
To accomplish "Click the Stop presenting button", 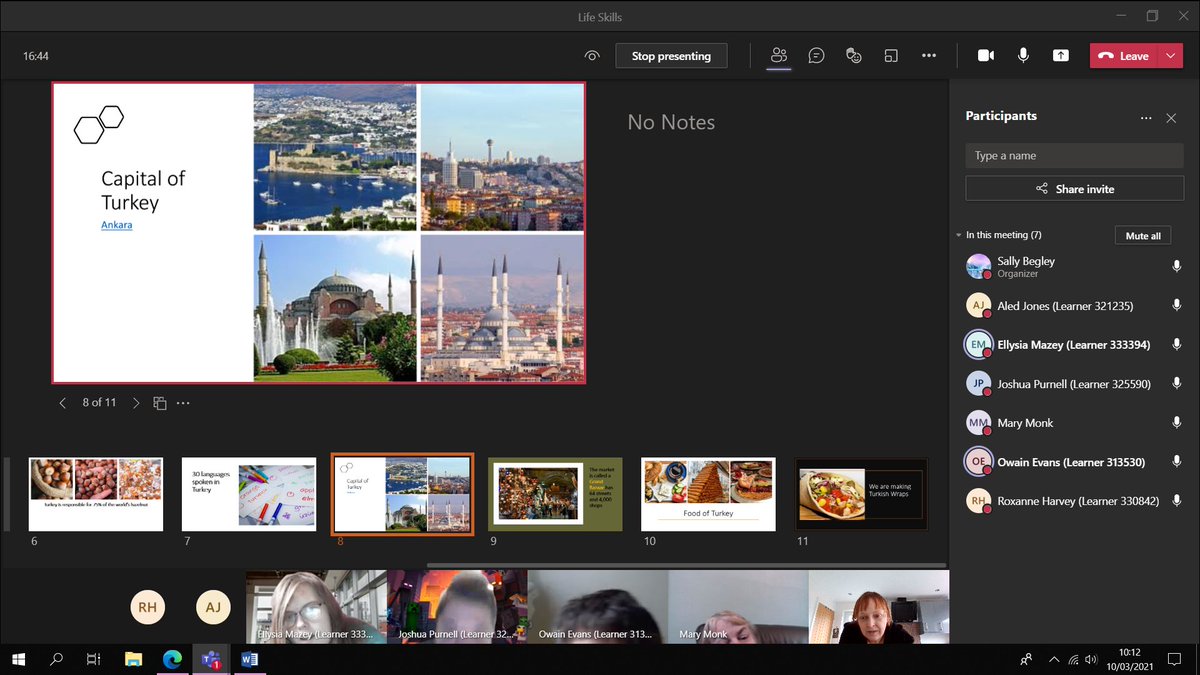I will point(671,56).
